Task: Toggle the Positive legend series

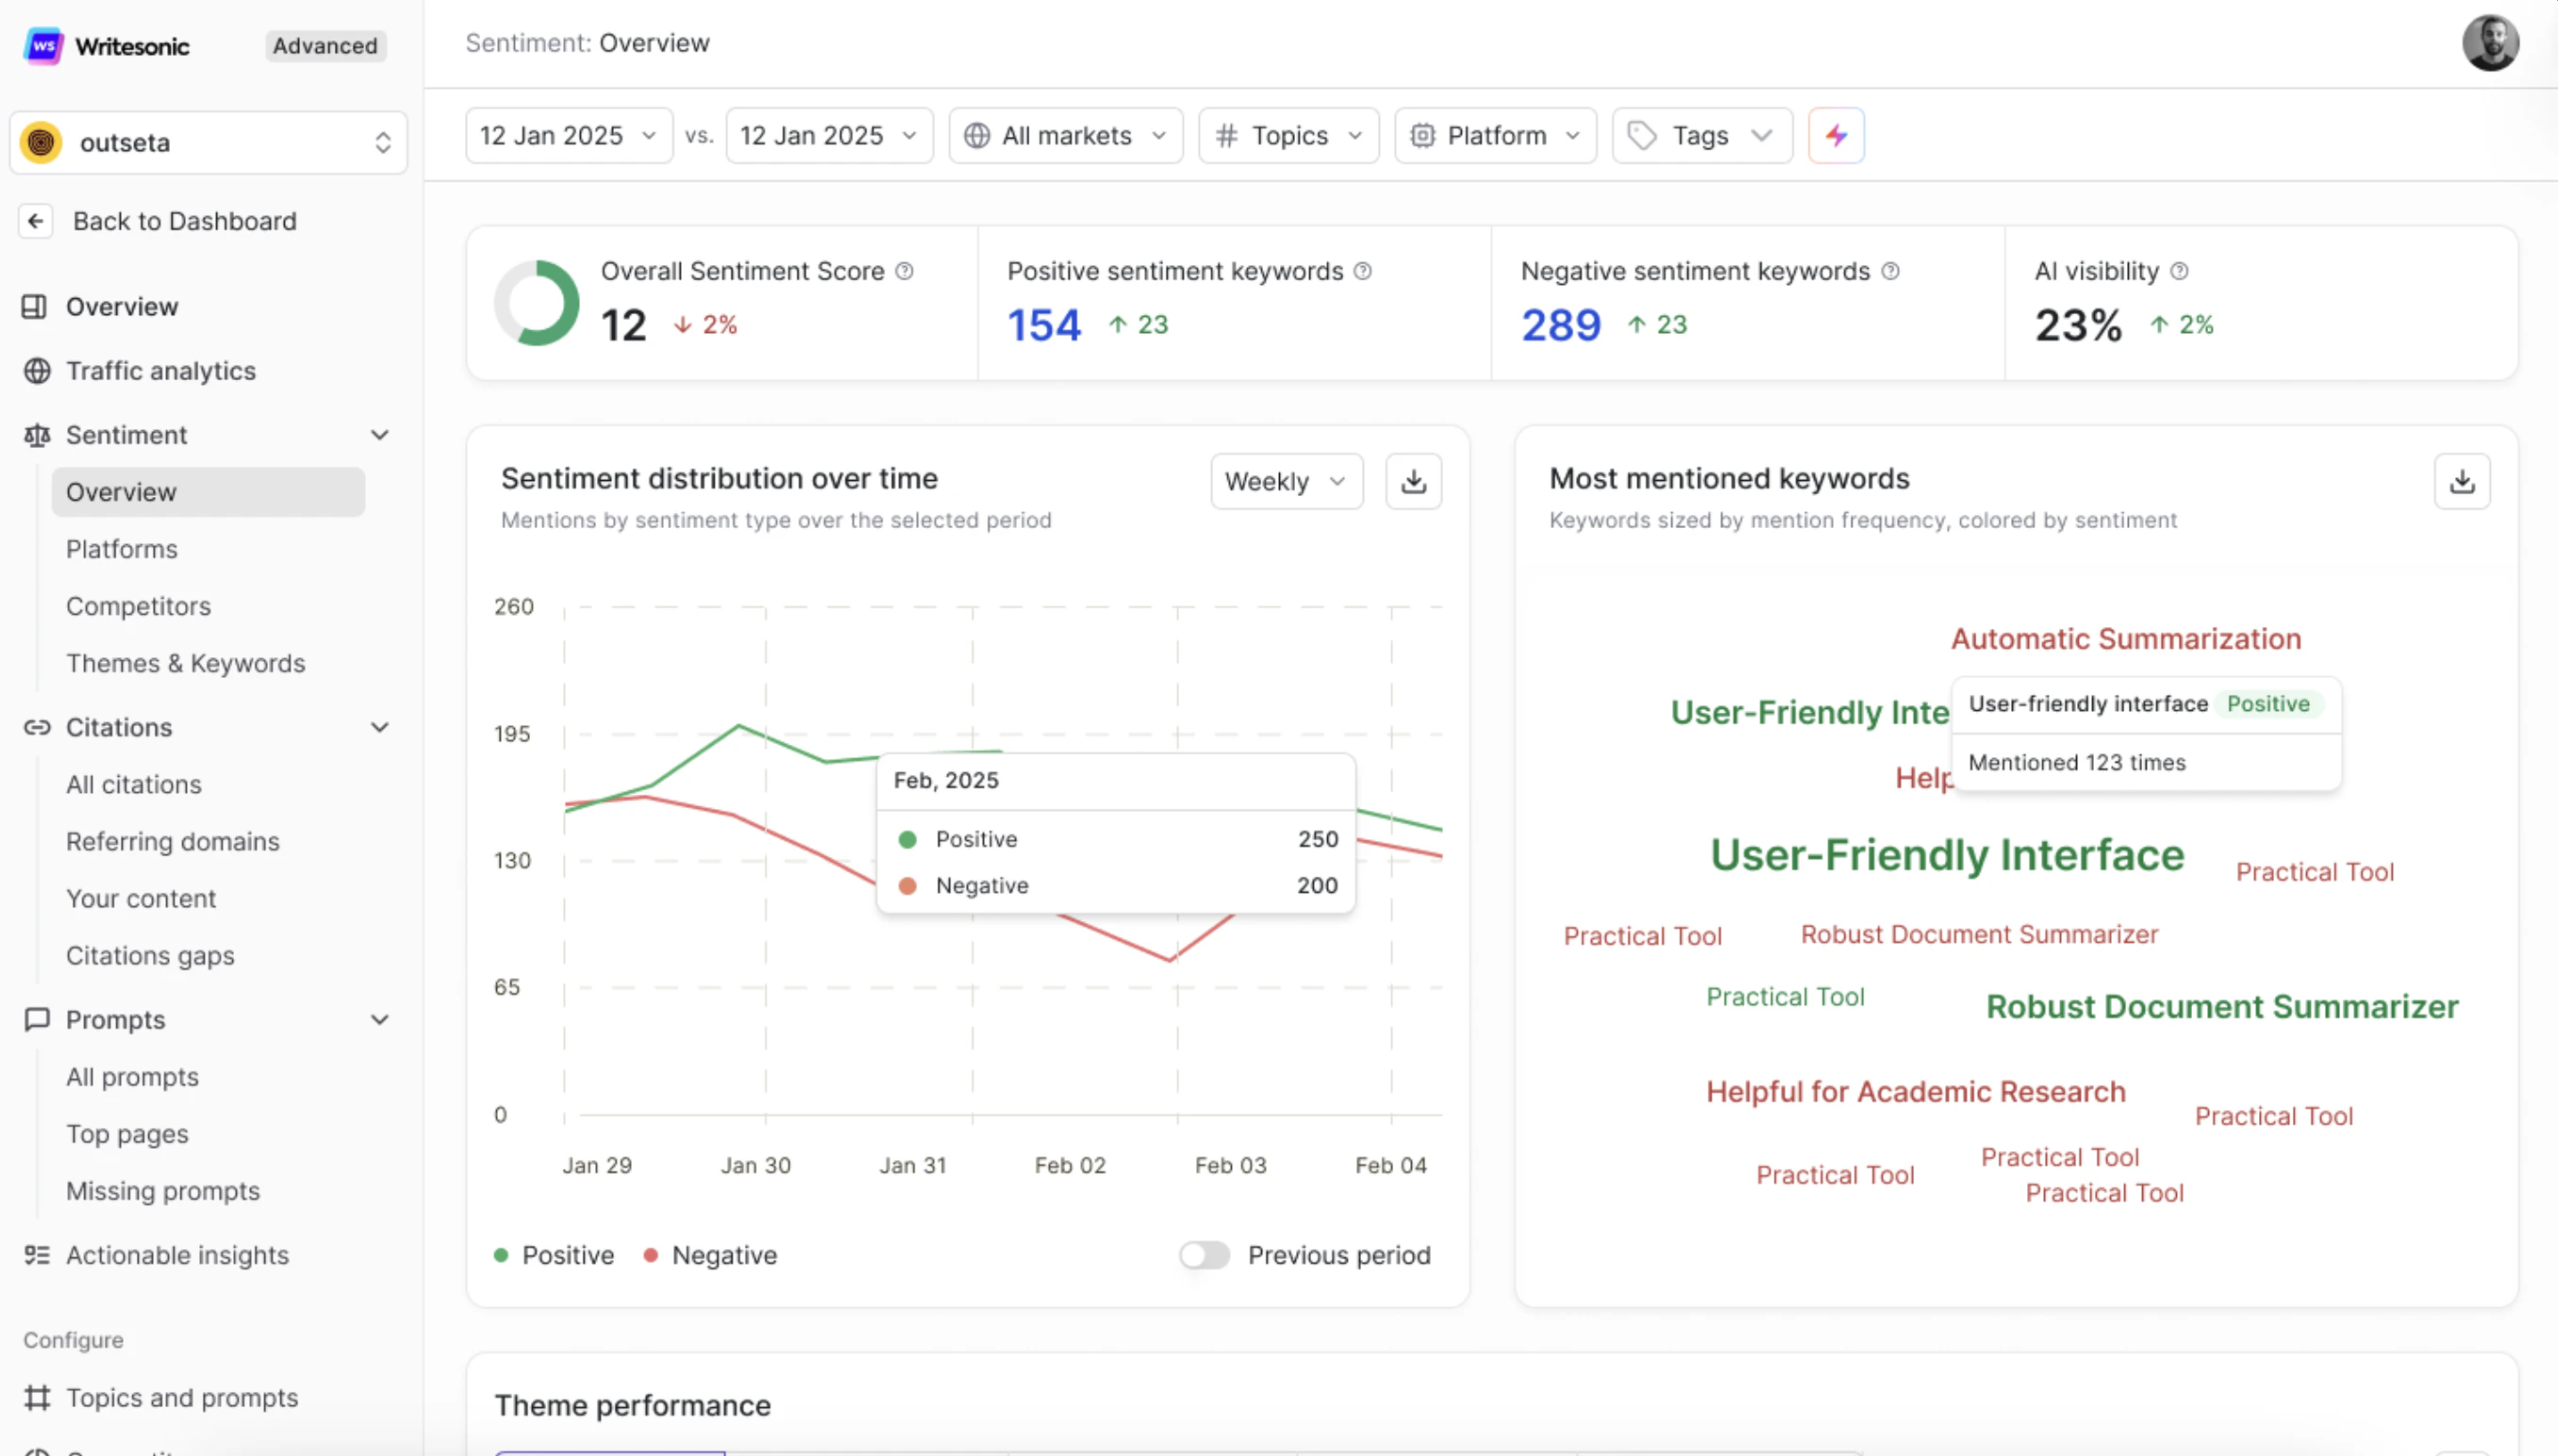Action: [555, 1255]
